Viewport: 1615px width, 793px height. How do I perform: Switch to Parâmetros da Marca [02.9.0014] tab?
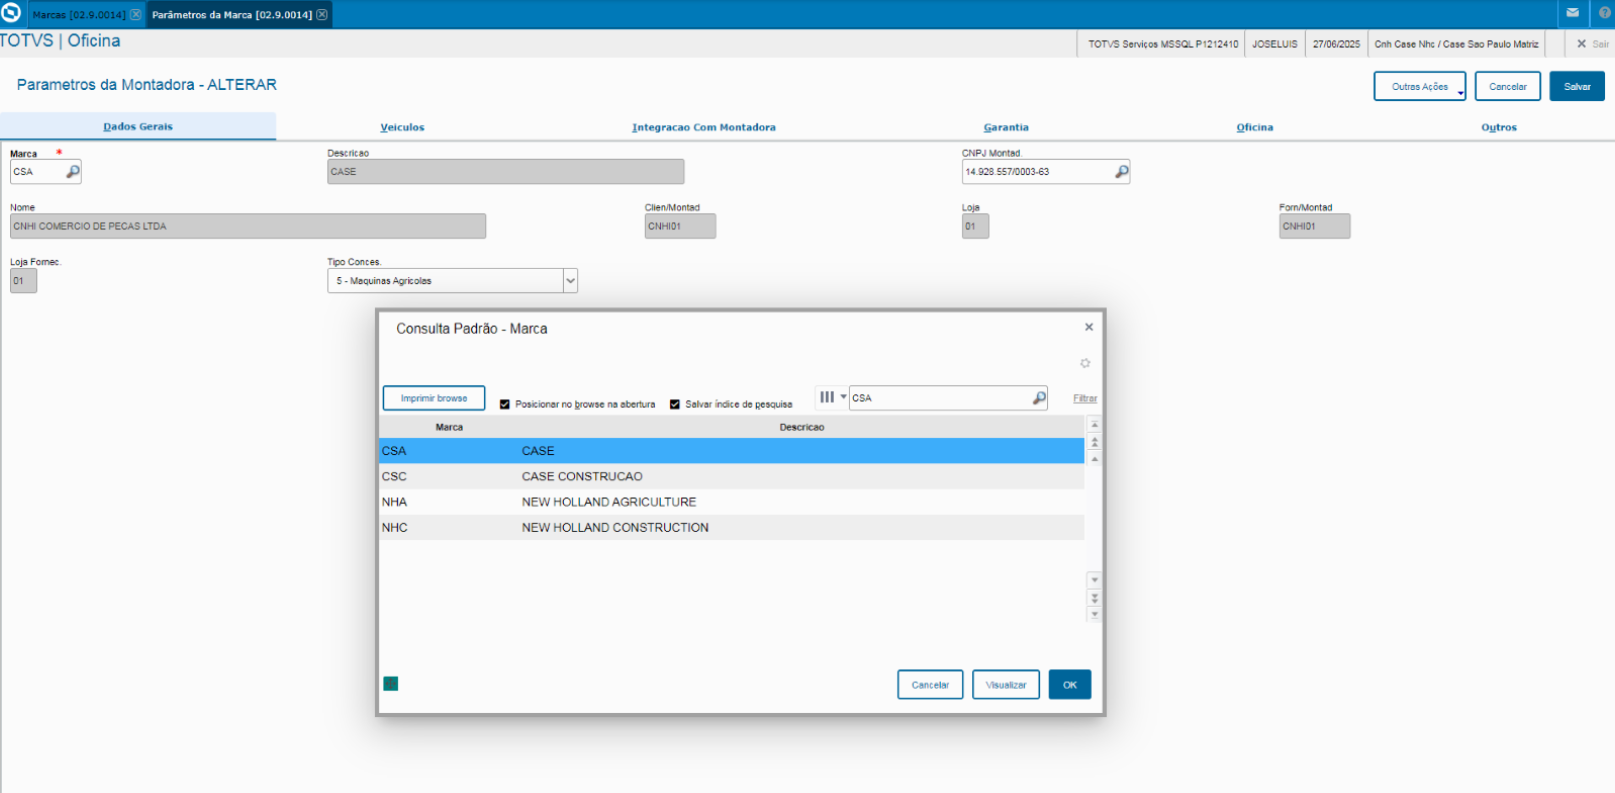coord(239,15)
